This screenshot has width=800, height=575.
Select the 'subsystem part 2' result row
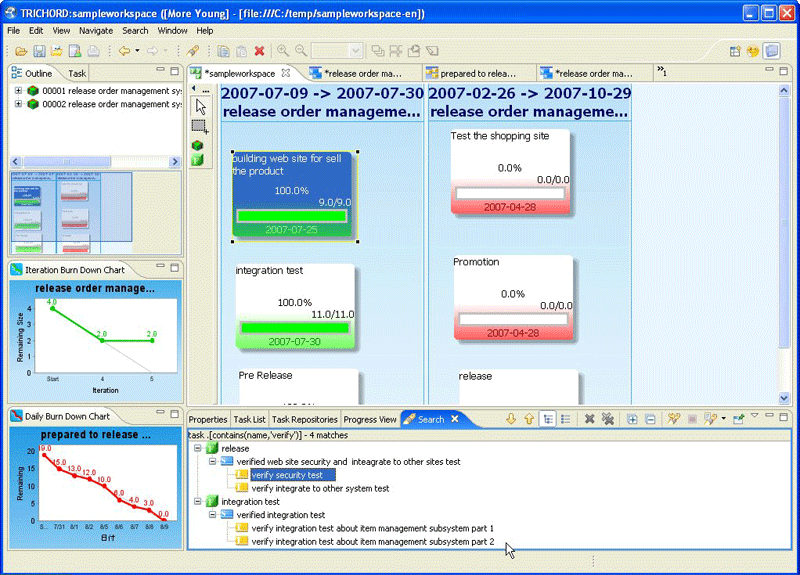pyautogui.click(x=372, y=541)
